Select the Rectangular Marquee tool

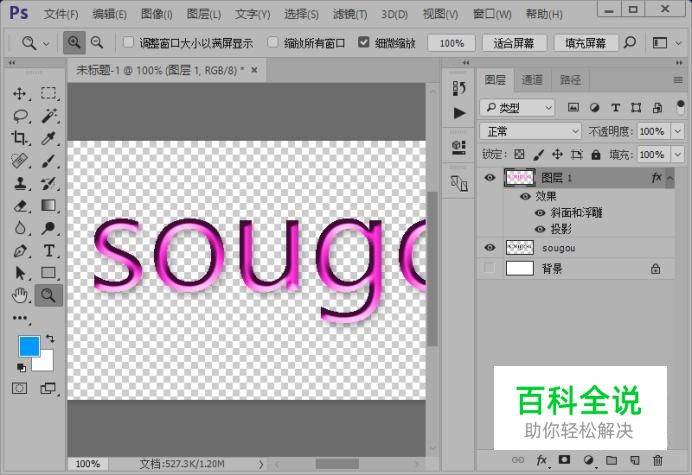pyautogui.click(x=49, y=94)
